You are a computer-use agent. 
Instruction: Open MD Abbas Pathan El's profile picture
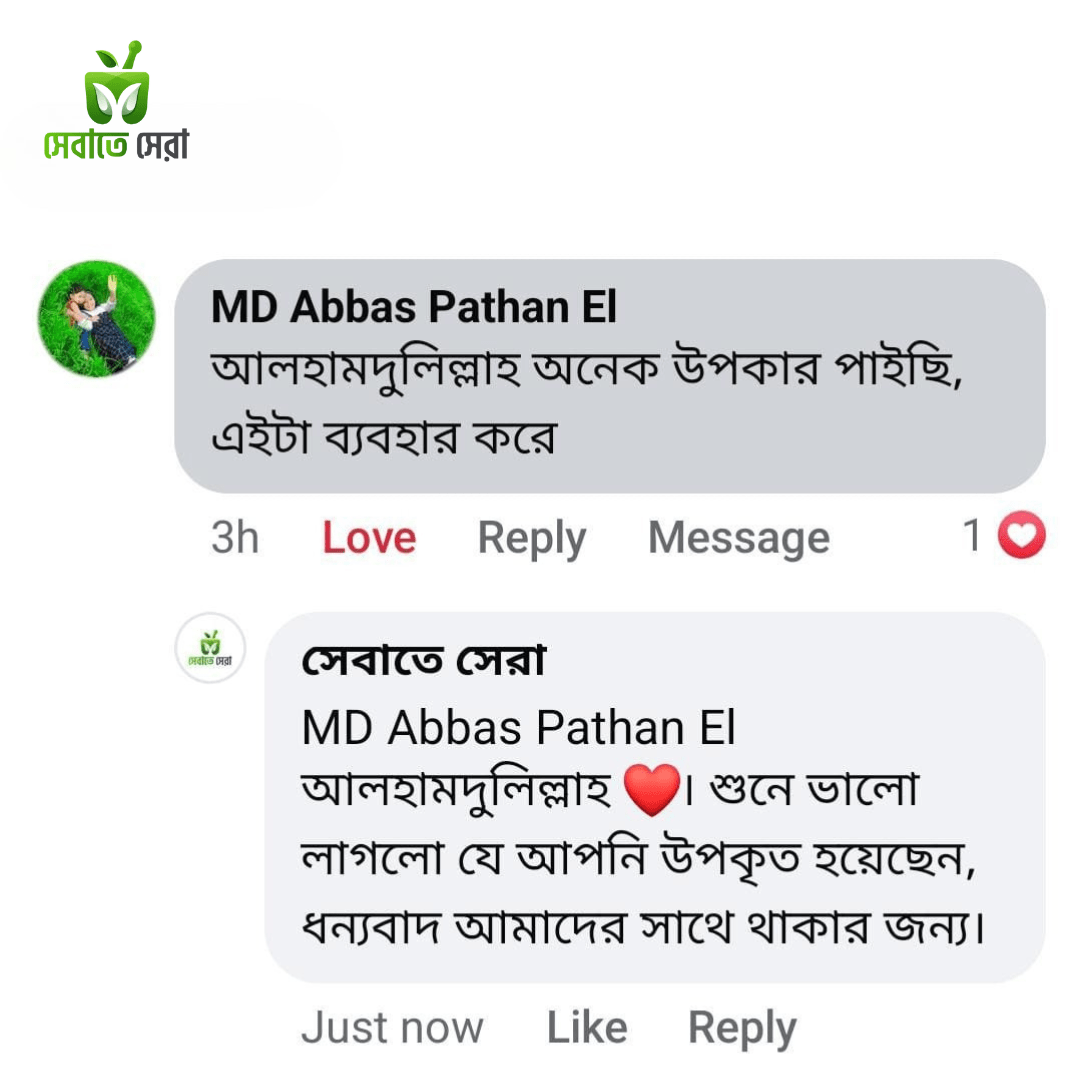[x=96, y=317]
